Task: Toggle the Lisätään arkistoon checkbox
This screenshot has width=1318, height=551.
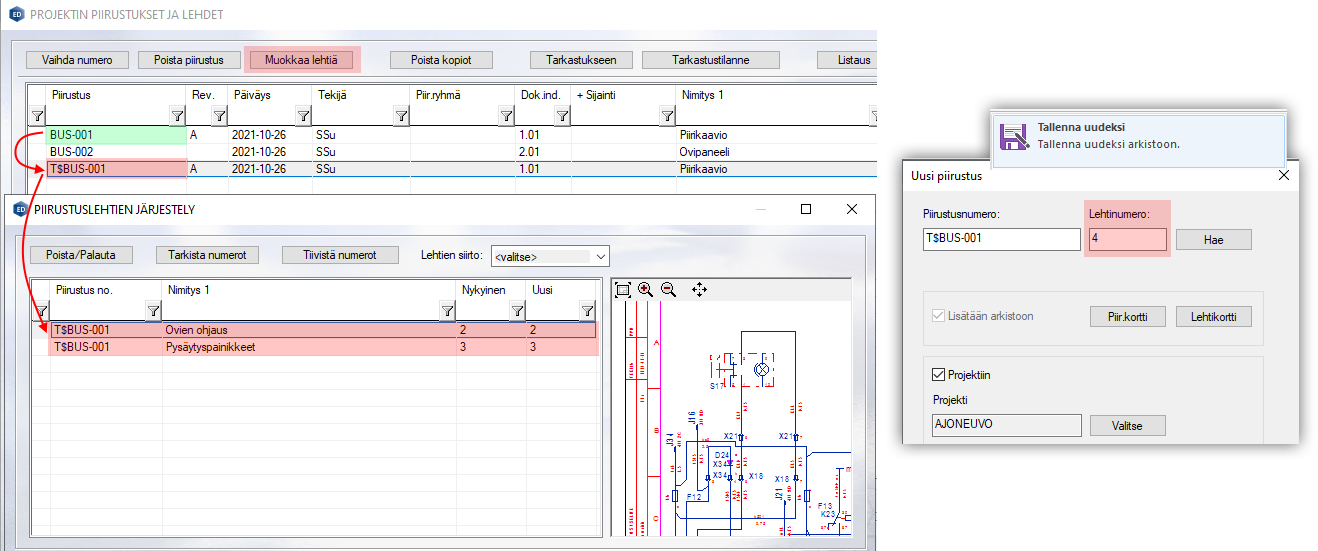Action: tap(938, 316)
